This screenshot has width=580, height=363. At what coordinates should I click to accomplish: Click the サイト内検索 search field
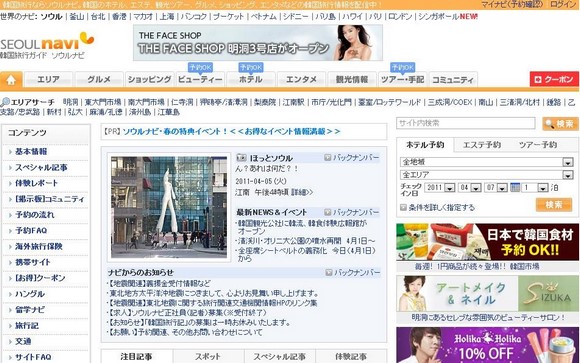point(466,123)
